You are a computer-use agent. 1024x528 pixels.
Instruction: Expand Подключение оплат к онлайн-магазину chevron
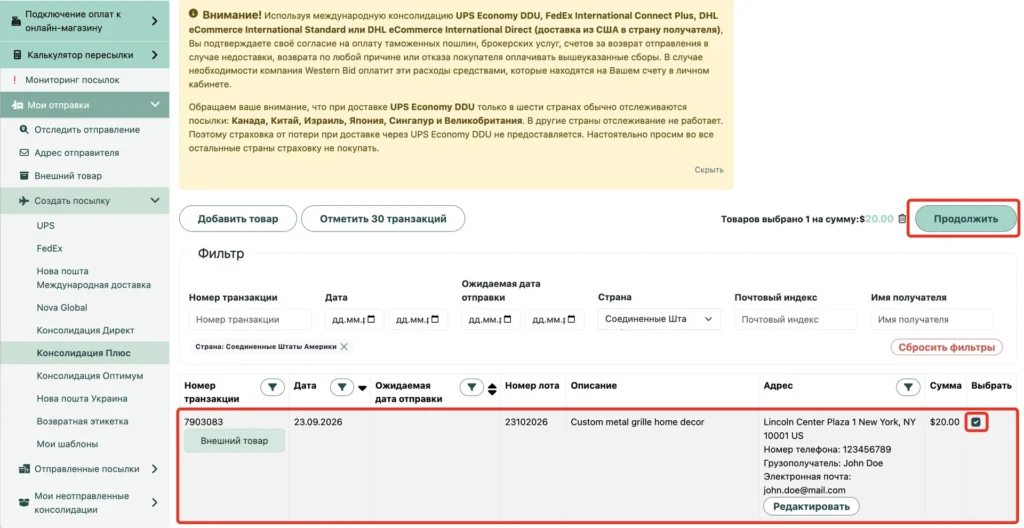point(155,21)
